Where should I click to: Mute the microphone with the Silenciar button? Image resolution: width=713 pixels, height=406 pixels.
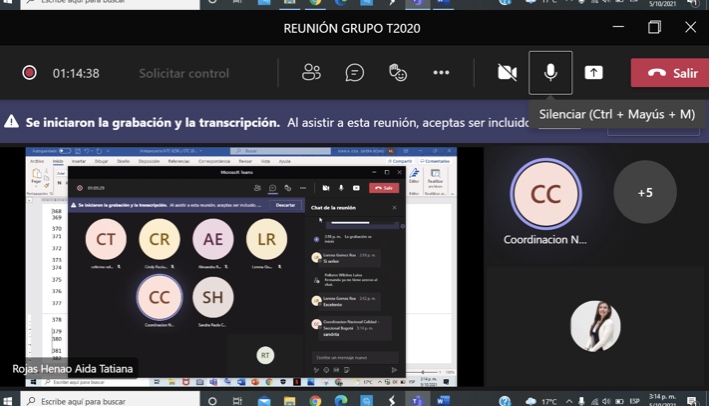pos(550,73)
